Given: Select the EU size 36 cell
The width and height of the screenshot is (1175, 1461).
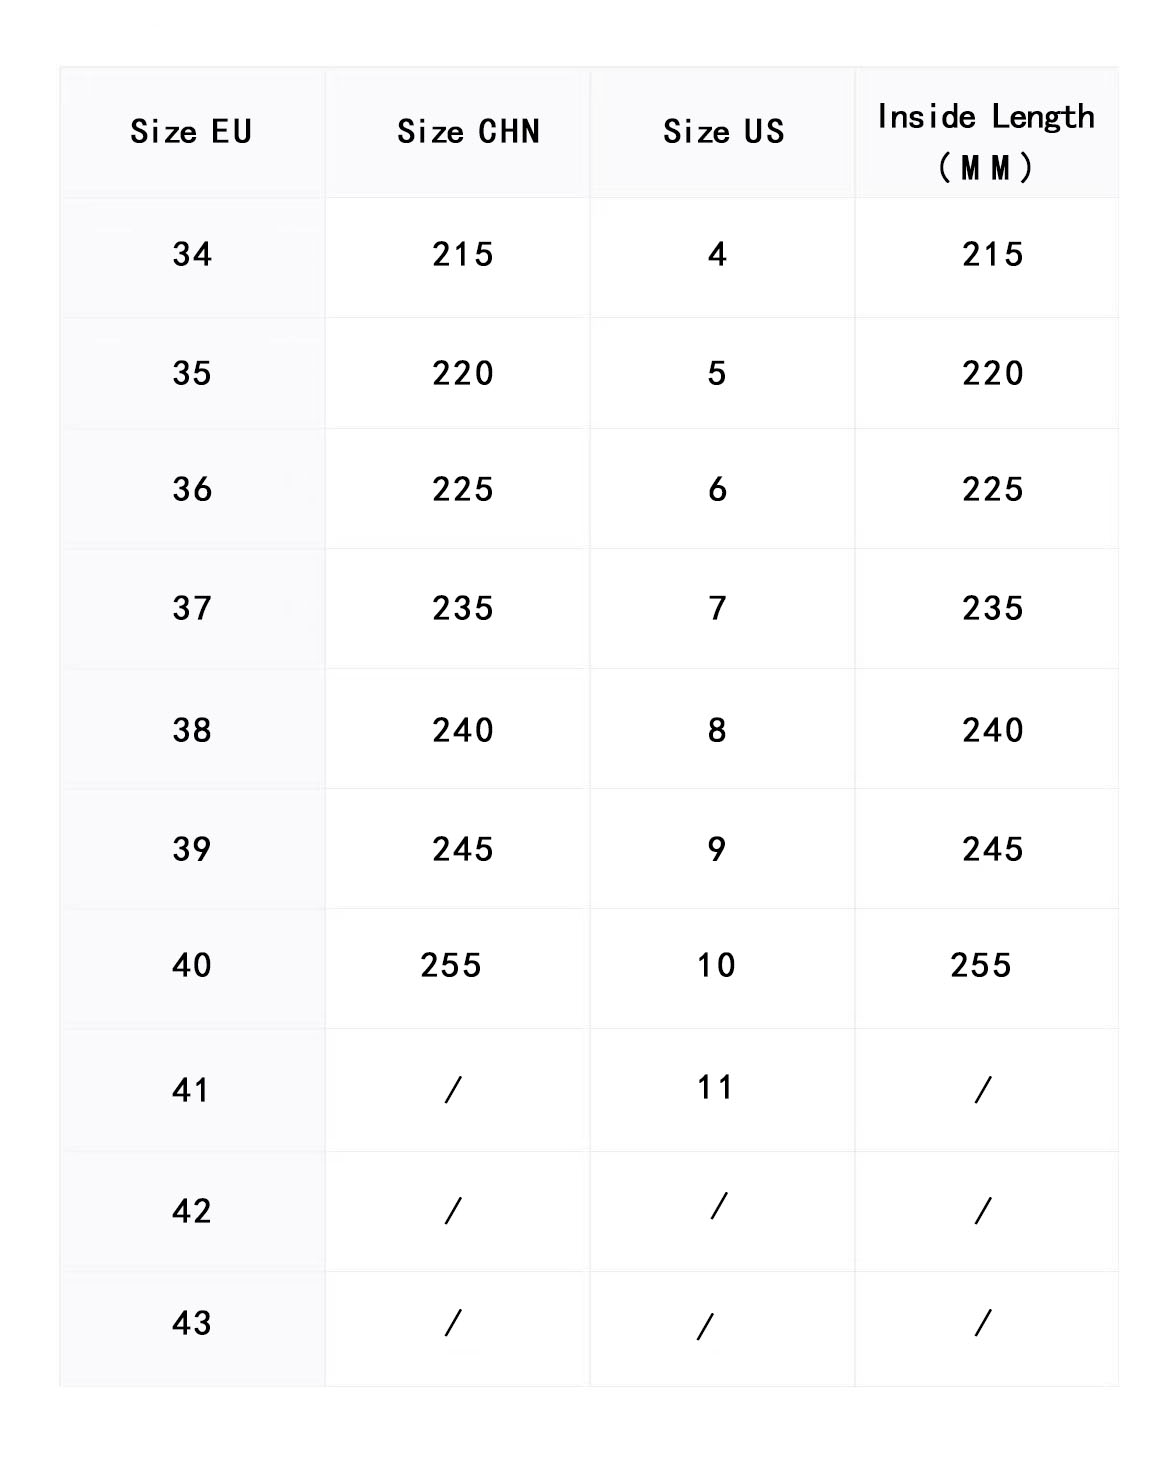Looking at the screenshot, I should [x=192, y=489].
